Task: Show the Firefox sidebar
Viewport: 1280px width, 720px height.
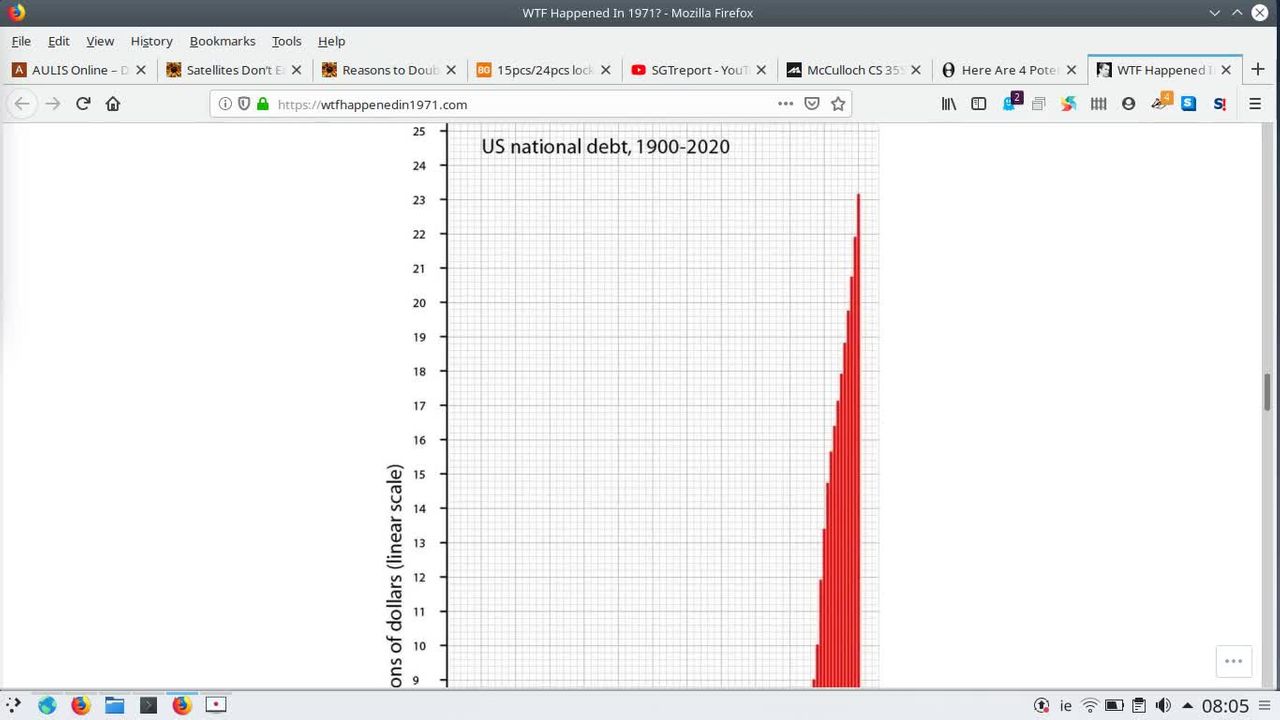Action: pyautogui.click(x=979, y=104)
